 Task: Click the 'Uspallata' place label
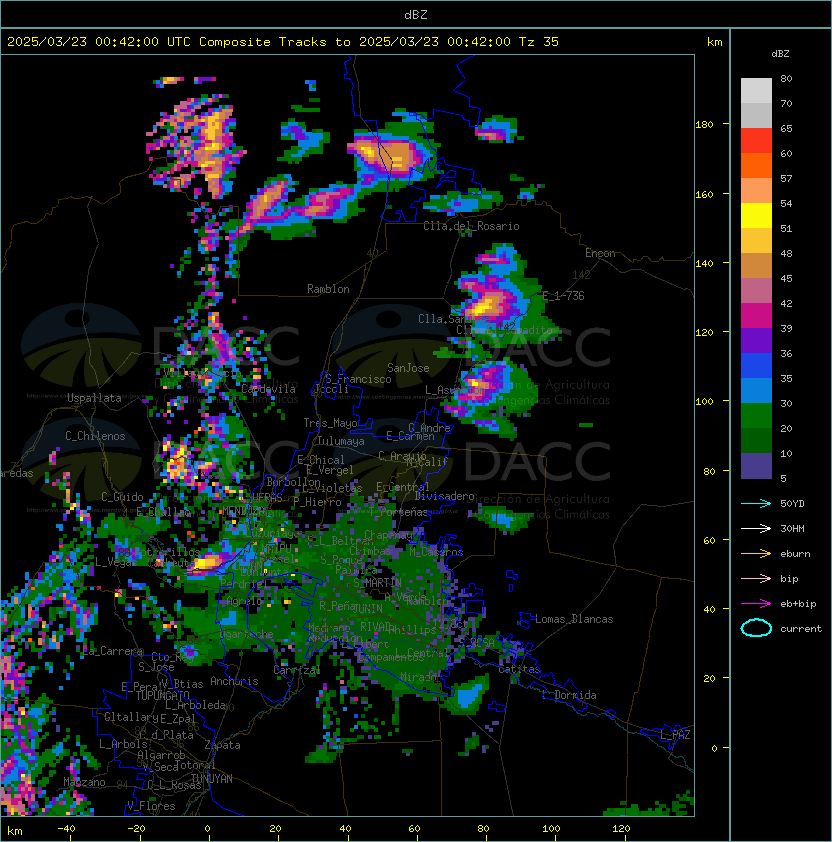tap(94, 398)
